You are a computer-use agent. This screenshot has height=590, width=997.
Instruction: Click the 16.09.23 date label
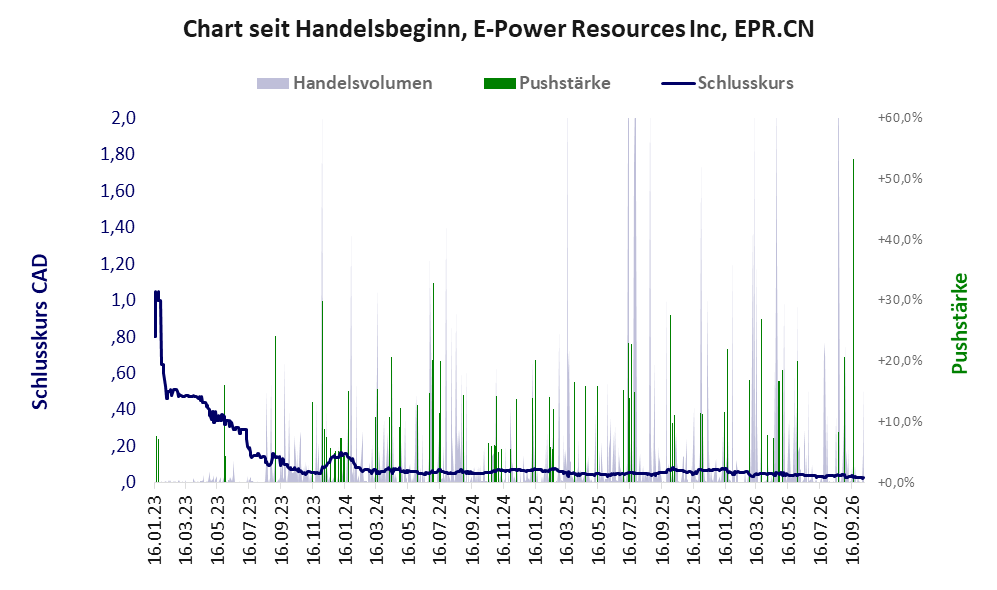coord(282,529)
